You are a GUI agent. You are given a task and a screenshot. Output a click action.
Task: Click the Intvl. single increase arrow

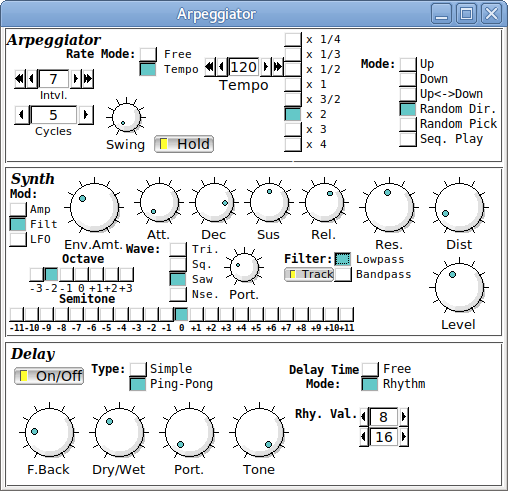coord(76,79)
